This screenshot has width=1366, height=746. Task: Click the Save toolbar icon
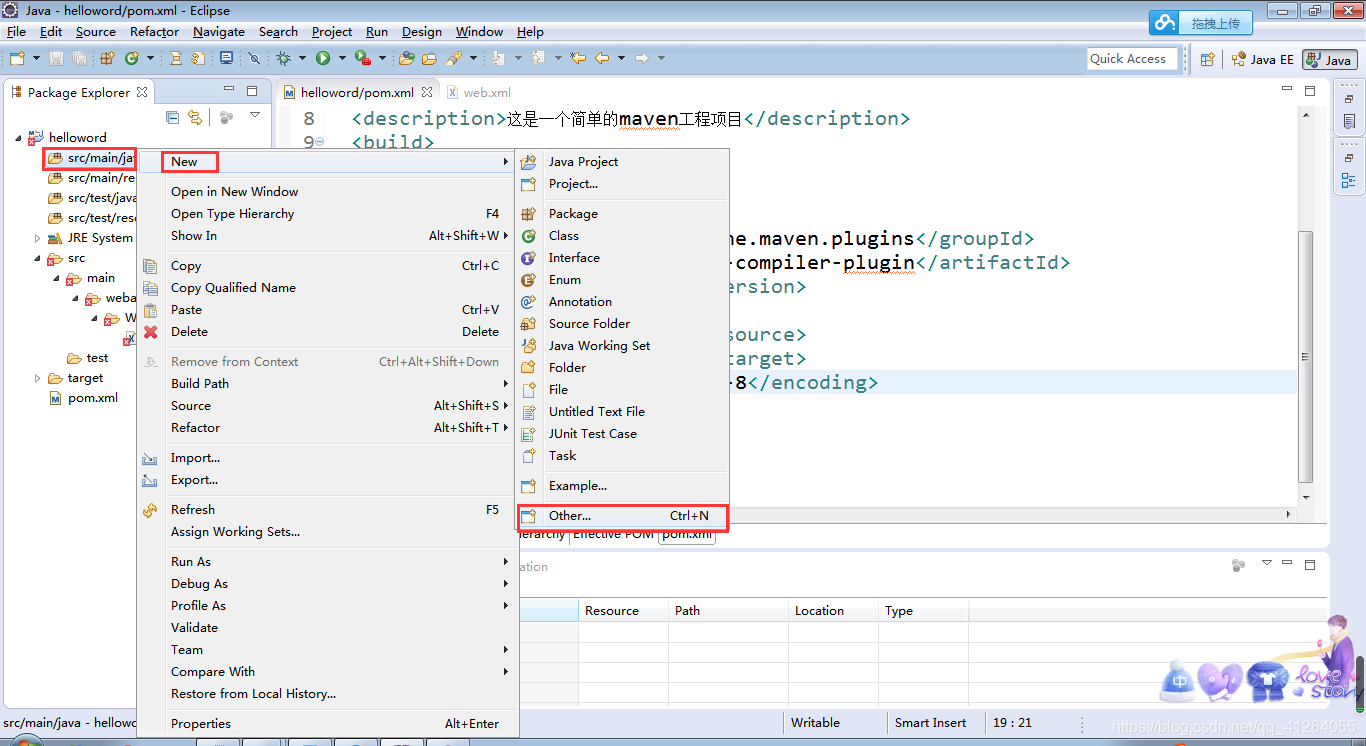coord(56,59)
